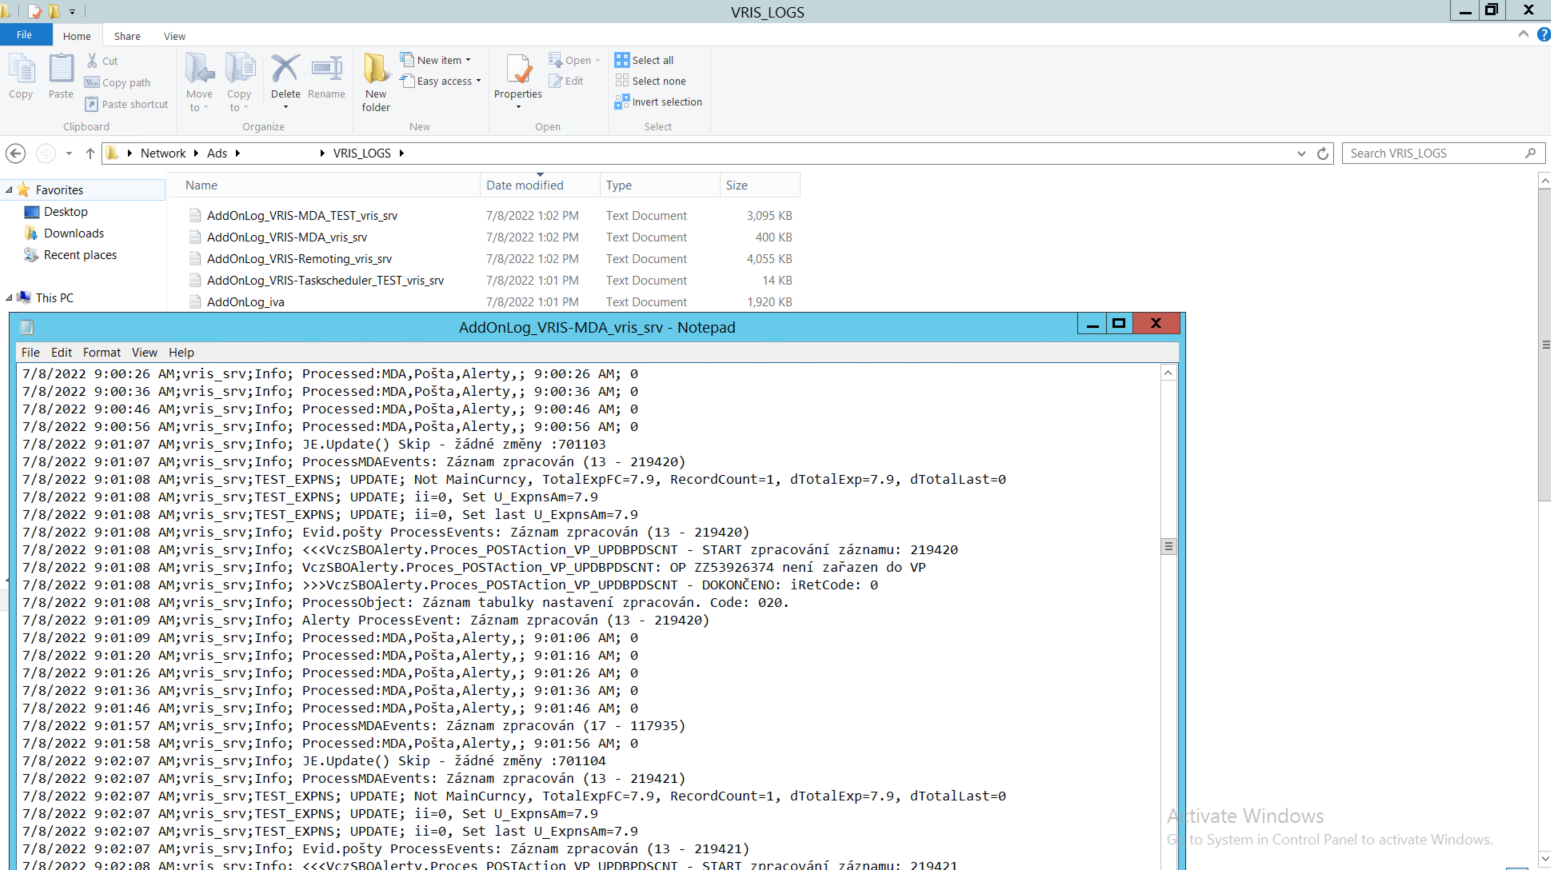The width and height of the screenshot is (1551, 870).
Task: Open the Delete dropdown arrow
Action: (285, 107)
